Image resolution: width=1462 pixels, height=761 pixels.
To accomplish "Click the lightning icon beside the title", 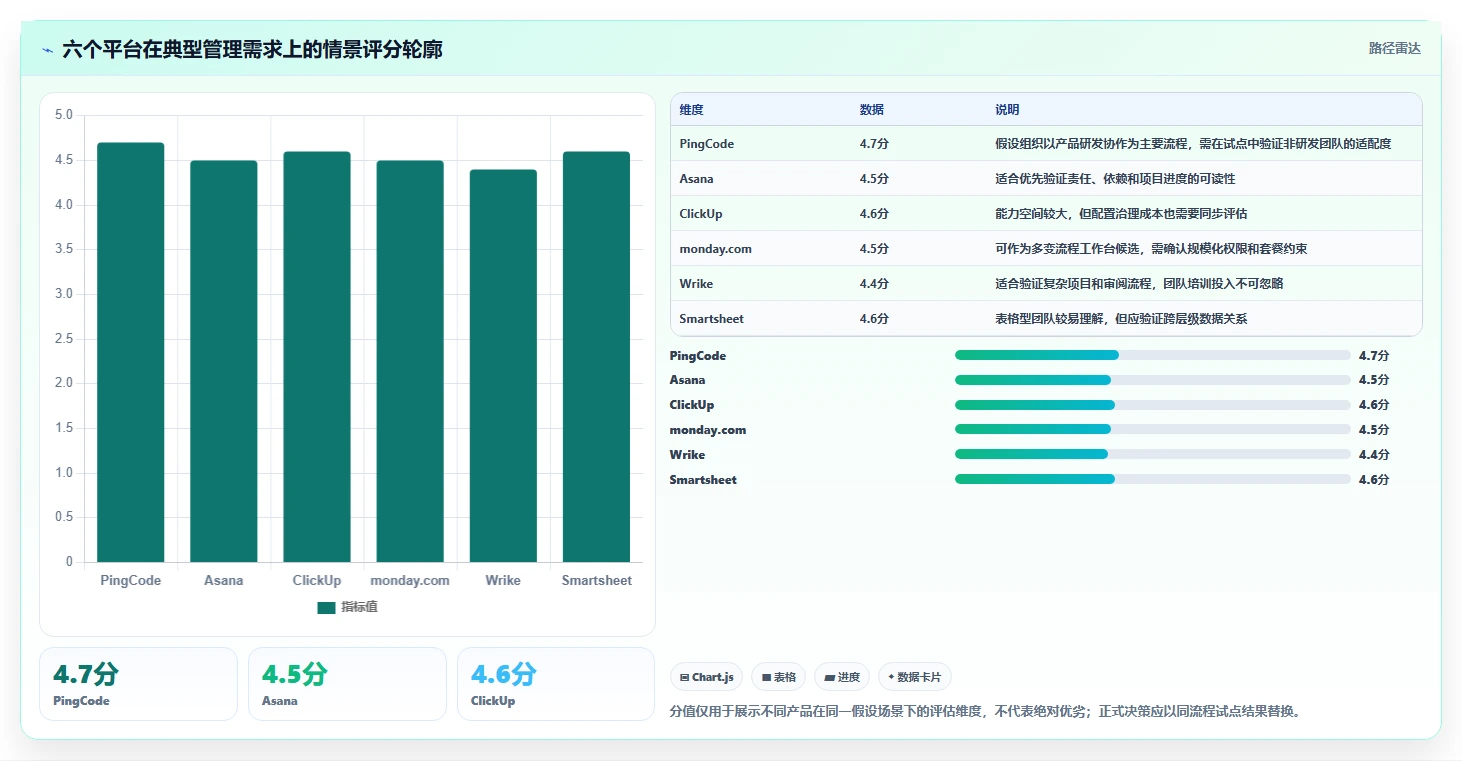I will (x=47, y=50).
